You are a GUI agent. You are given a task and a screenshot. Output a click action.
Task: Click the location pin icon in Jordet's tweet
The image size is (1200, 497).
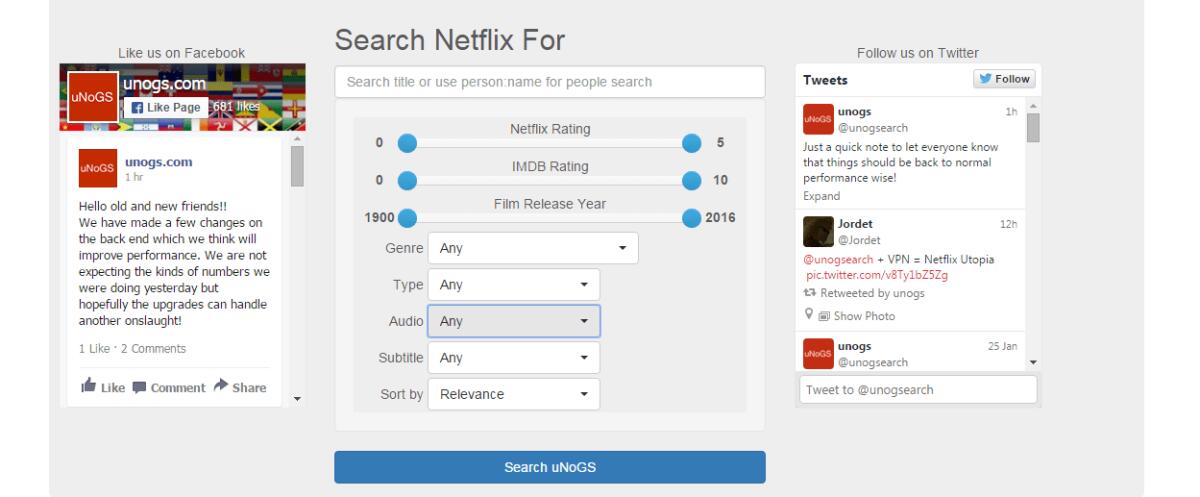coord(808,315)
